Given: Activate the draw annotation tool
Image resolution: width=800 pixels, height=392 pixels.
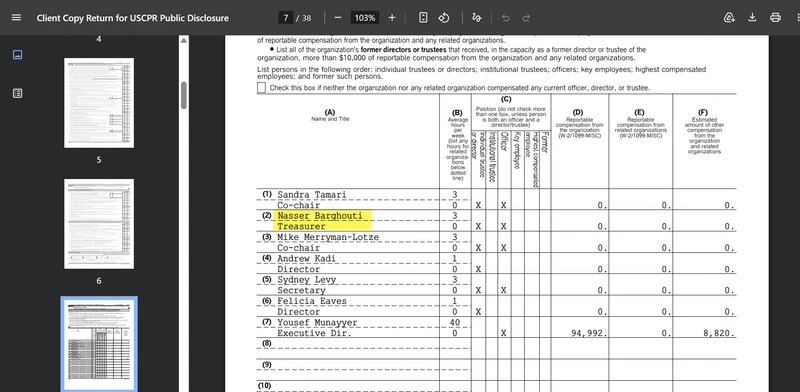Looking at the screenshot, I should click(477, 17).
